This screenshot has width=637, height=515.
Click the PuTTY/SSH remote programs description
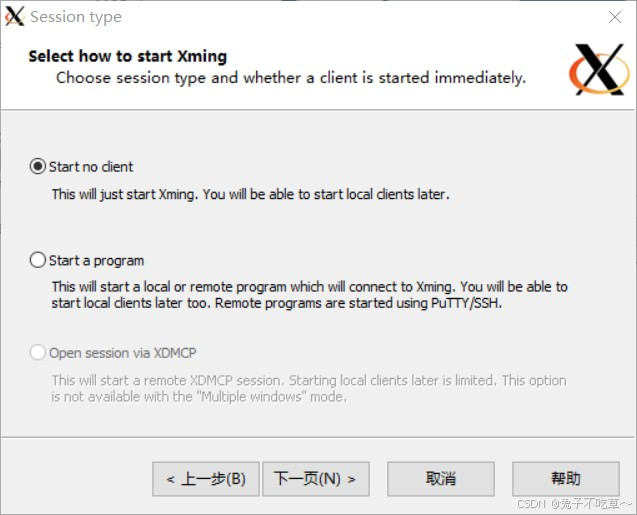[309, 295]
